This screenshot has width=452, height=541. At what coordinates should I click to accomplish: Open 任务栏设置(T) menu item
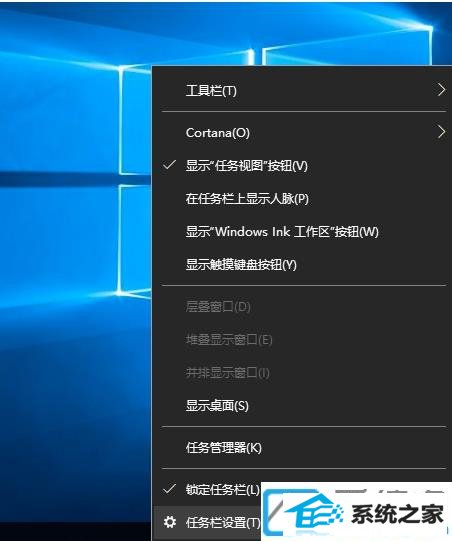coord(208,522)
